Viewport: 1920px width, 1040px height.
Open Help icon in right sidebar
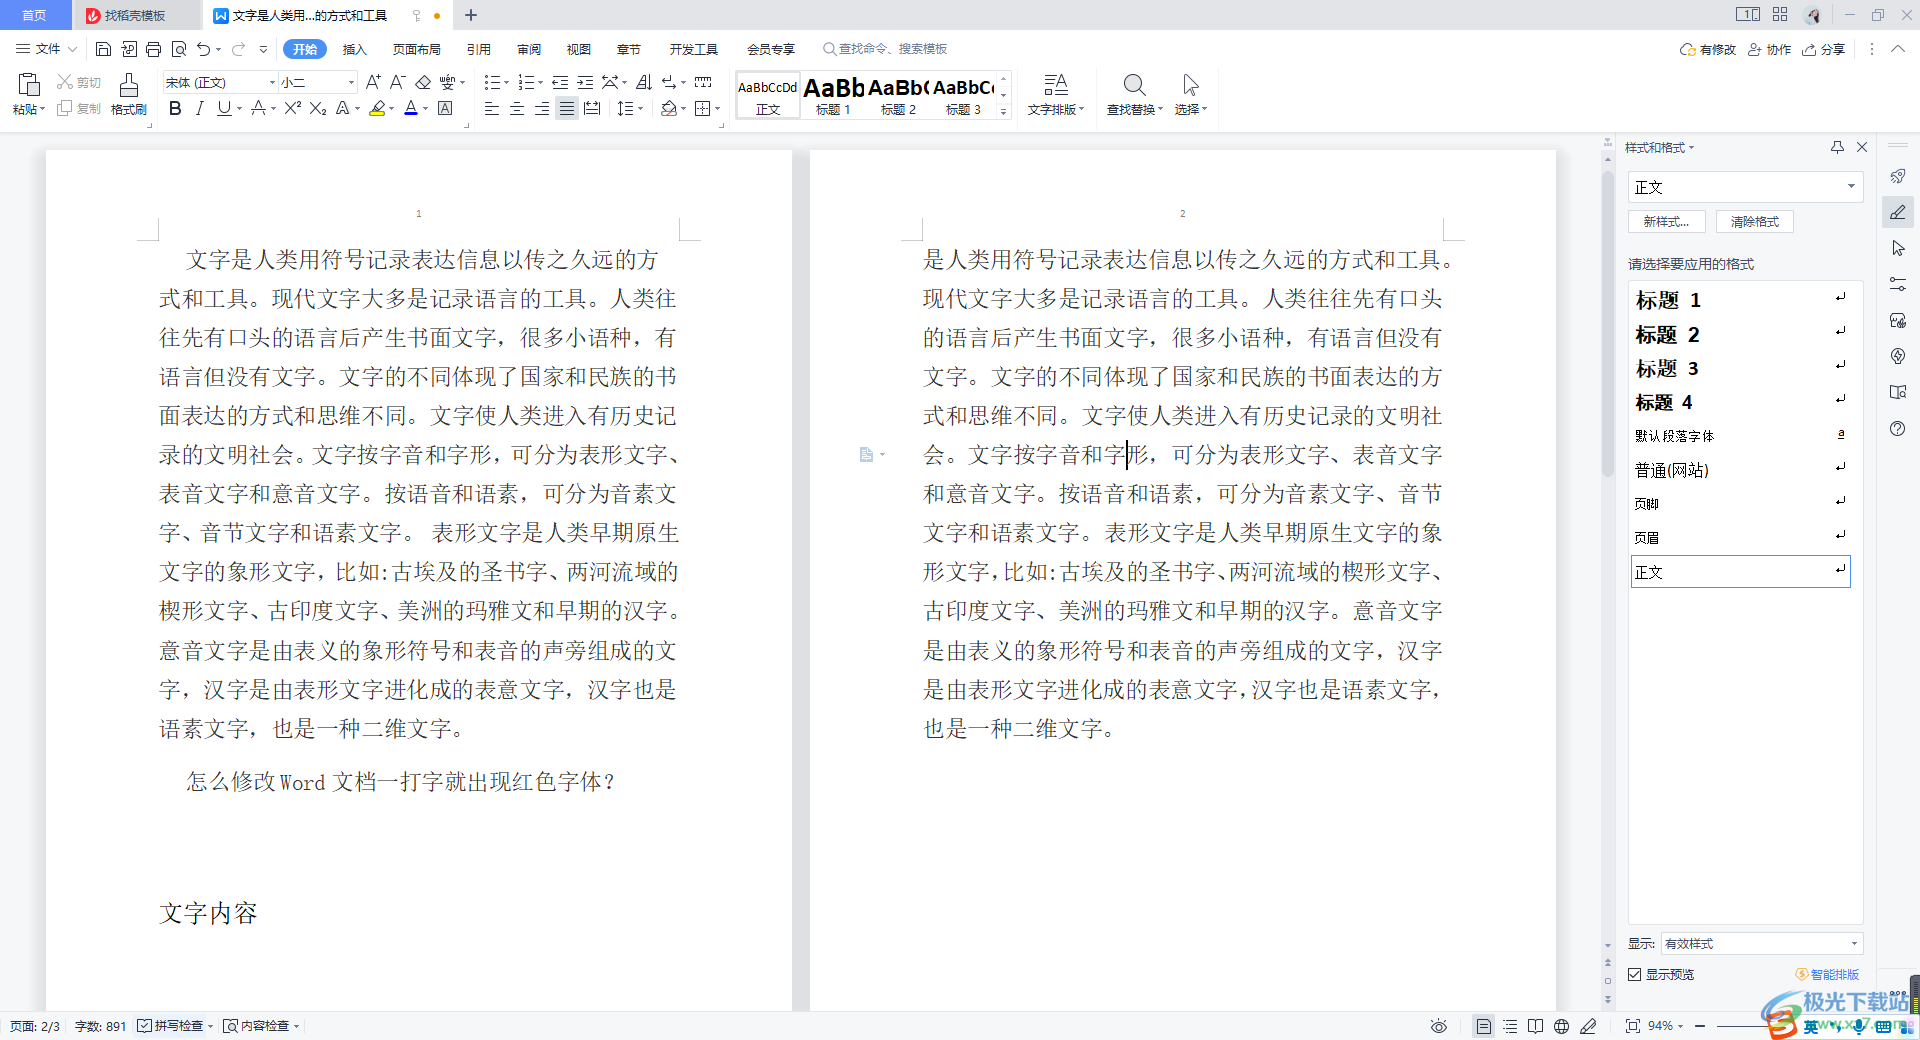(1898, 428)
